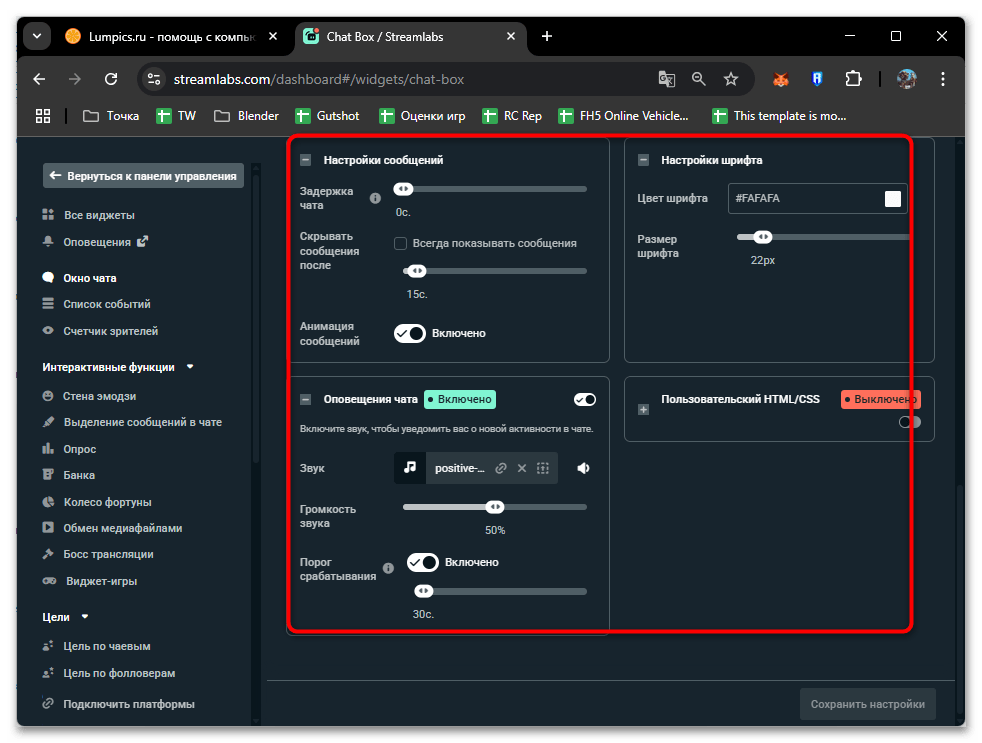
Task: Click the Вернуться к панели управления button
Action: (x=143, y=176)
